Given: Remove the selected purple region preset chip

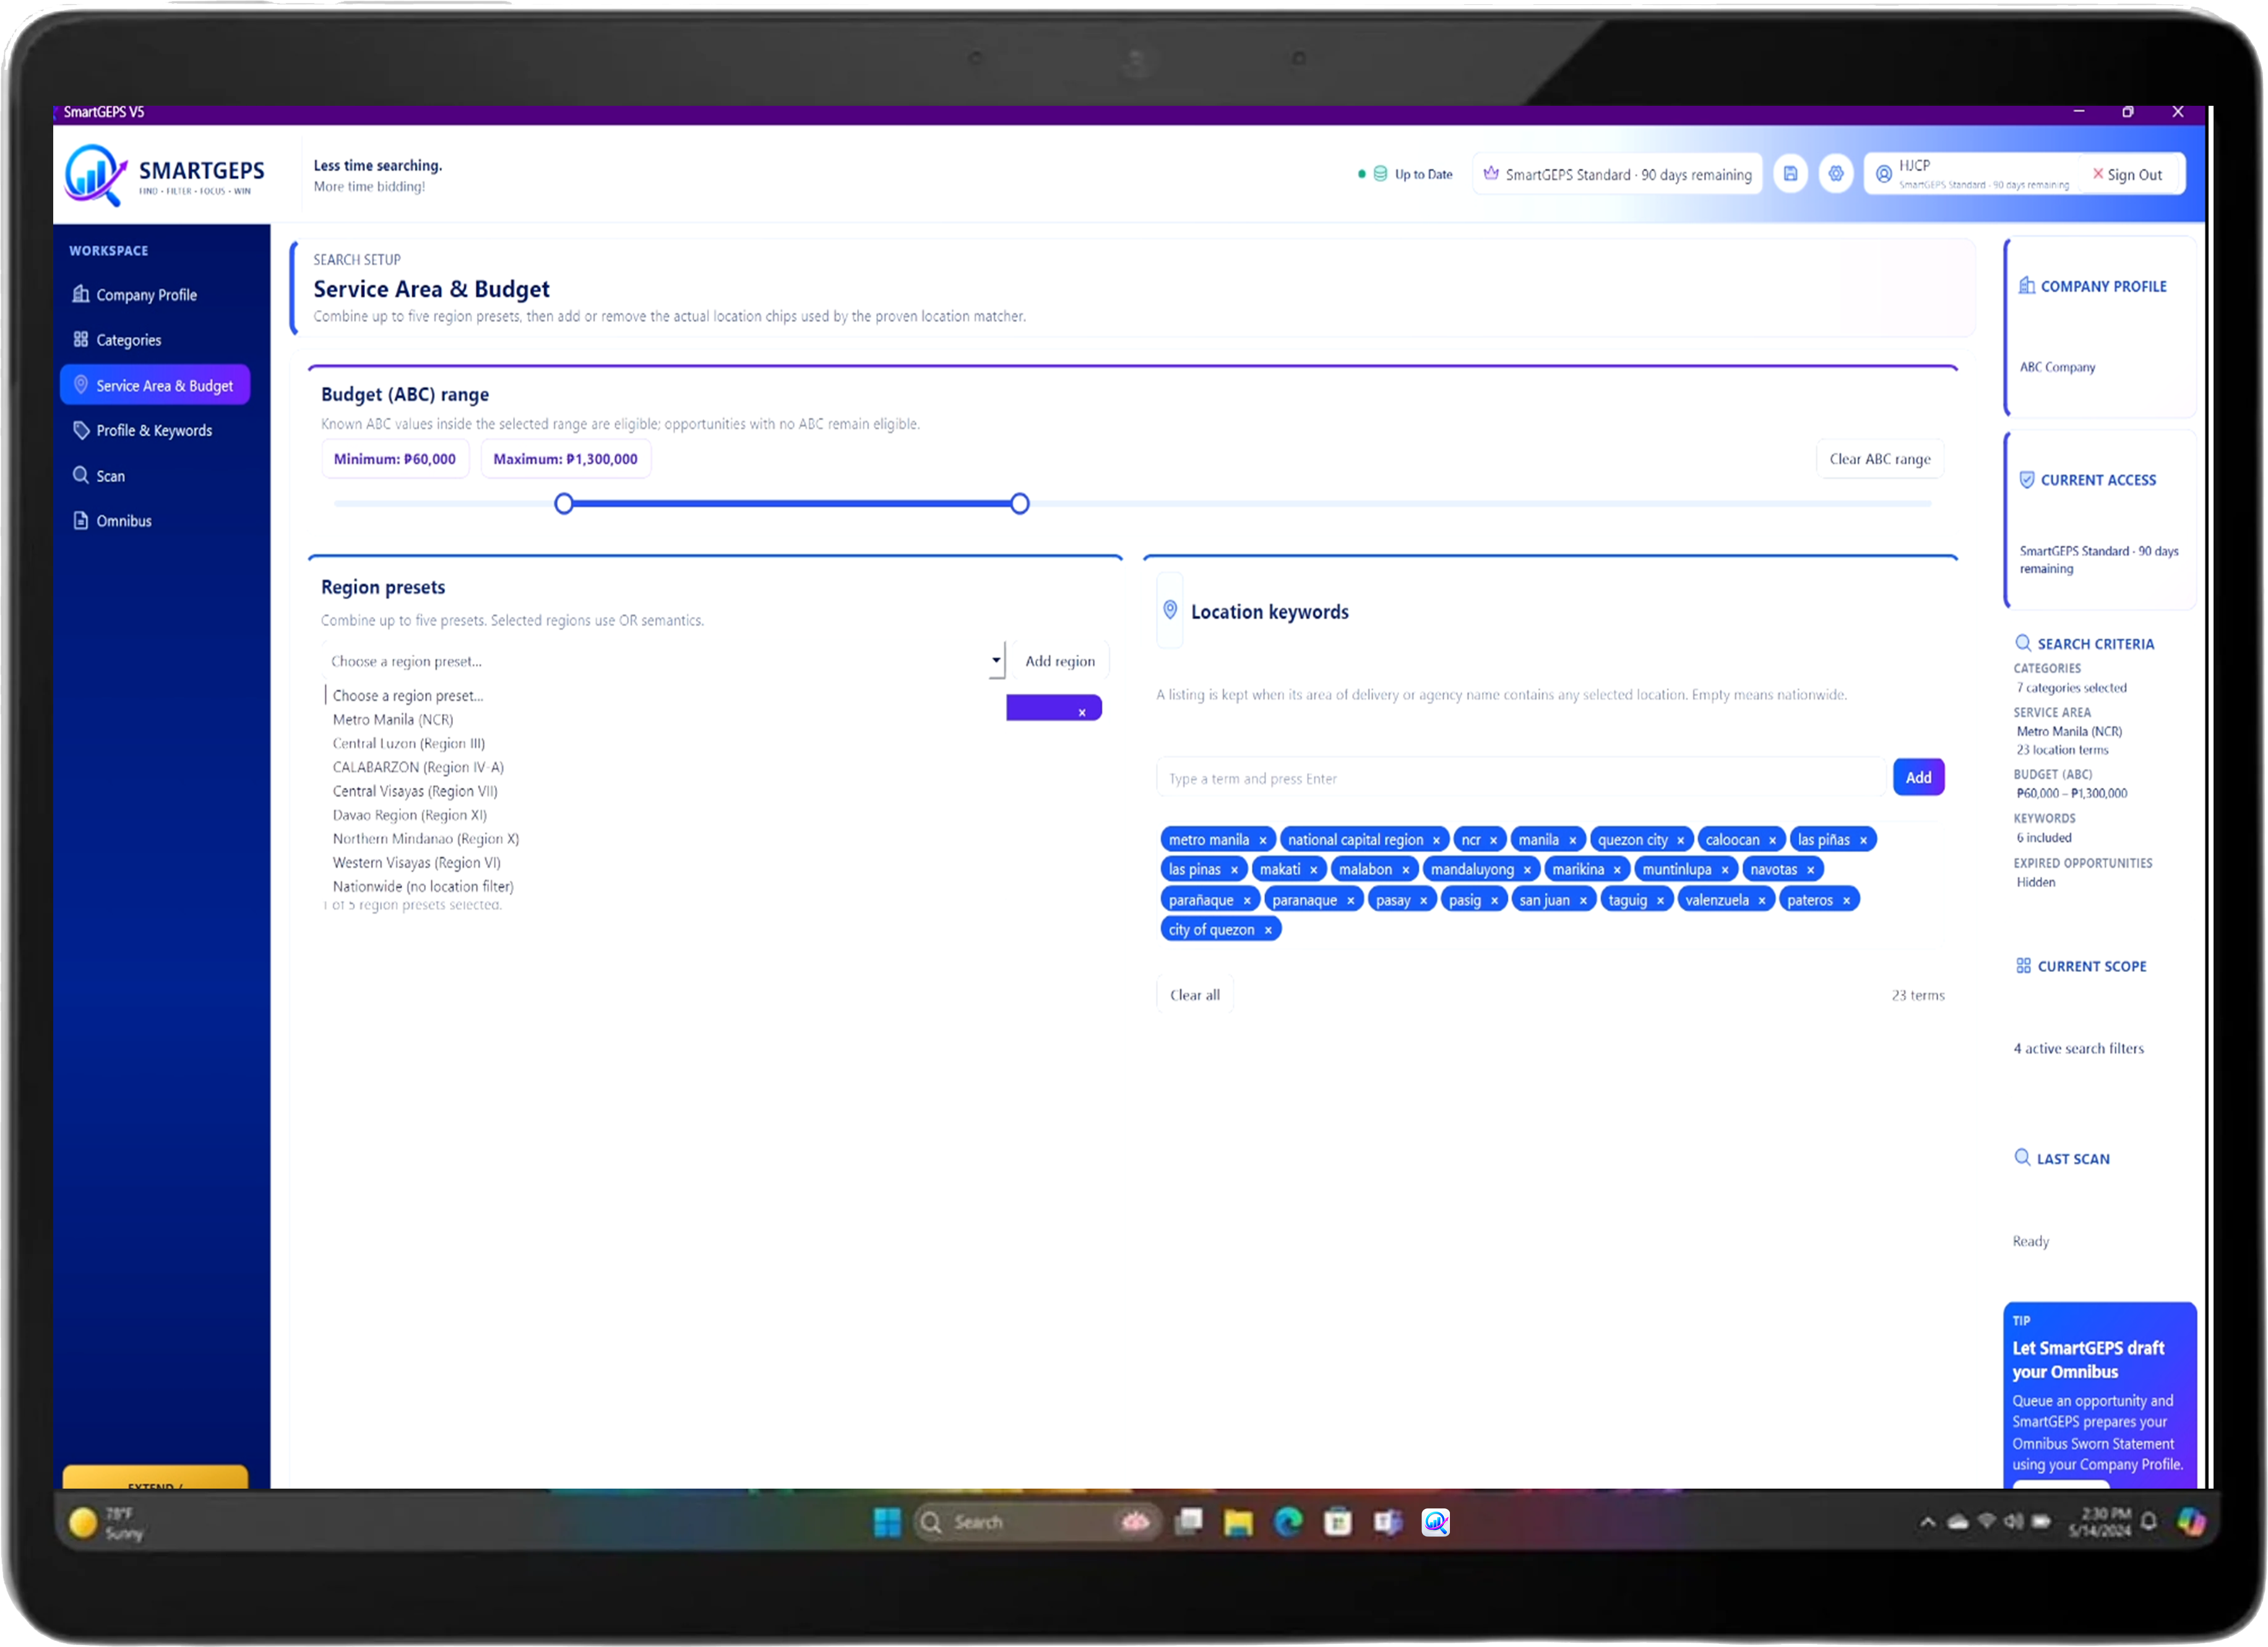Looking at the screenshot, I should pos(1082,713).
